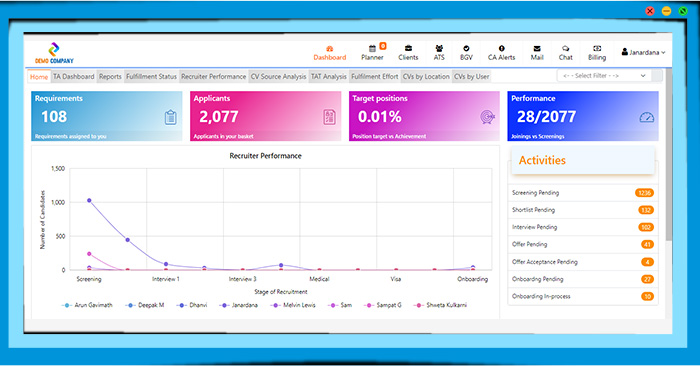Toggle Shweta Kulkarni legend series
The image size is (700, 366).
coord(441,305)
